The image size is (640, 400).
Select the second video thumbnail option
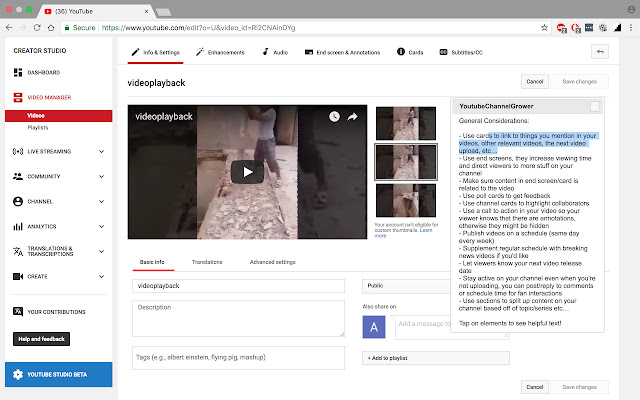pos(406,162)
